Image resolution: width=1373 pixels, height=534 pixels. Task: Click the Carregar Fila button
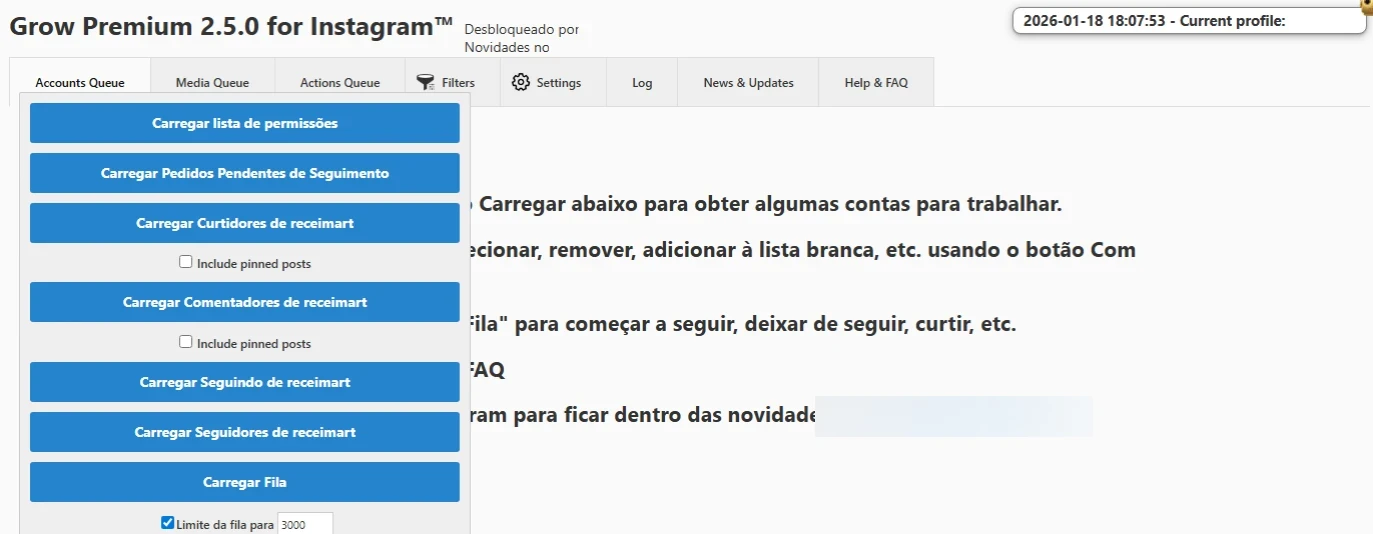245,482
